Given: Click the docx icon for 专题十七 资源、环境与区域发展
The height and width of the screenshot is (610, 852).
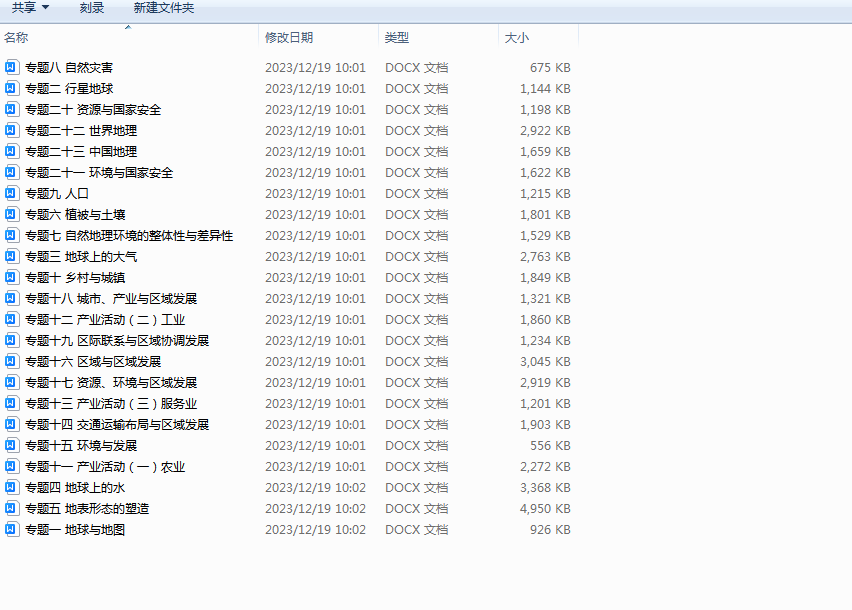Looking at the screenshot, I should click(11, 382).
